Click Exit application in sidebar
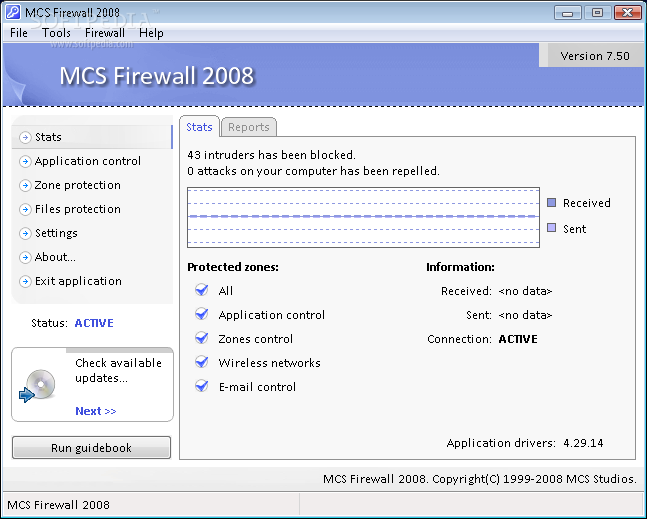 78,281
